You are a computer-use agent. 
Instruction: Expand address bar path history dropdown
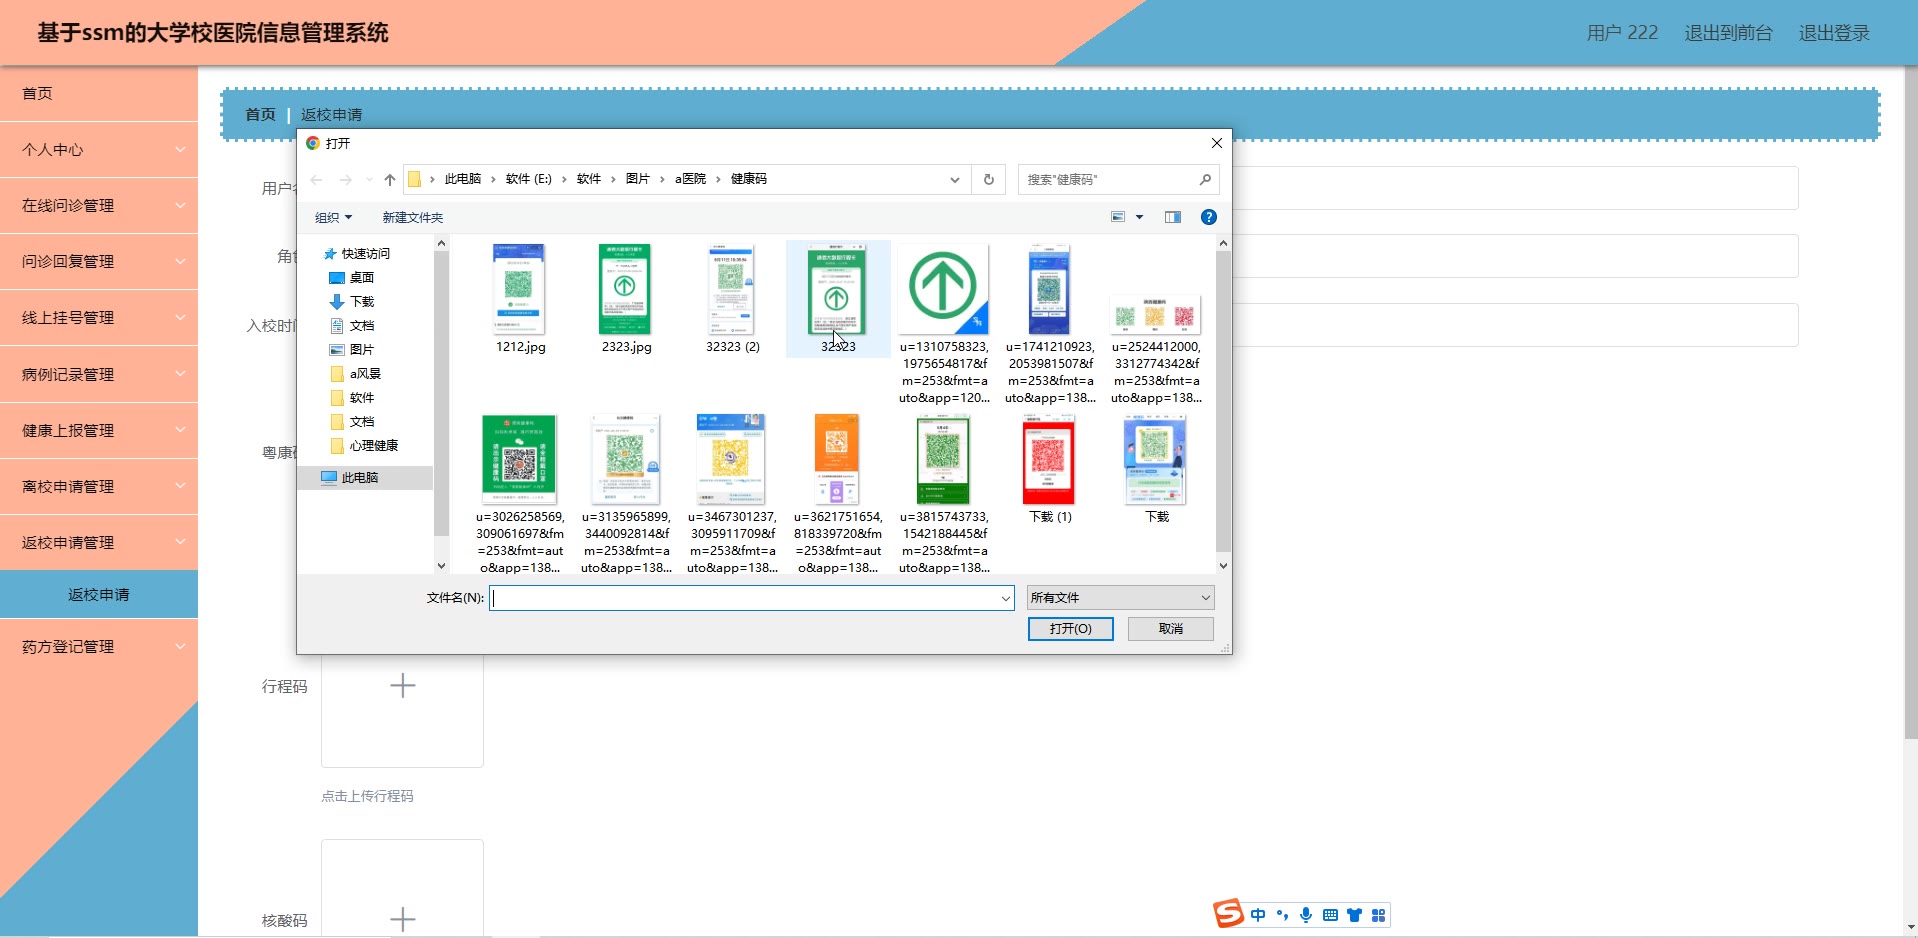954,180
